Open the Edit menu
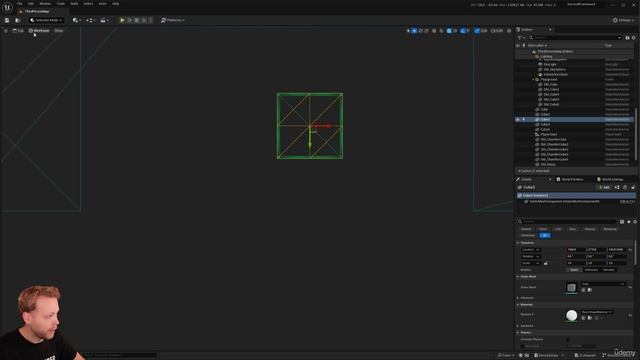The width and height of the screenshot is (640, 360). 31,4
